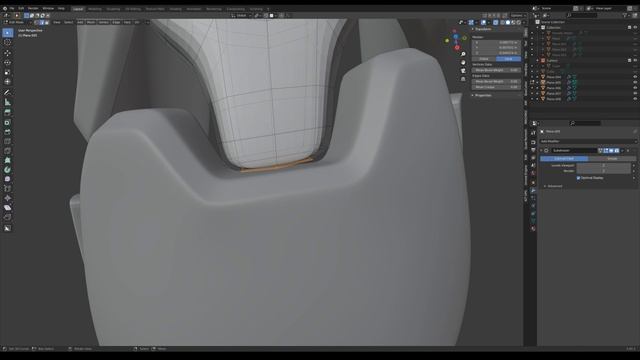This screenshot has width=640, height=360.
Task: Switch perspective/orthographic view icon
Action: point(463,79)
